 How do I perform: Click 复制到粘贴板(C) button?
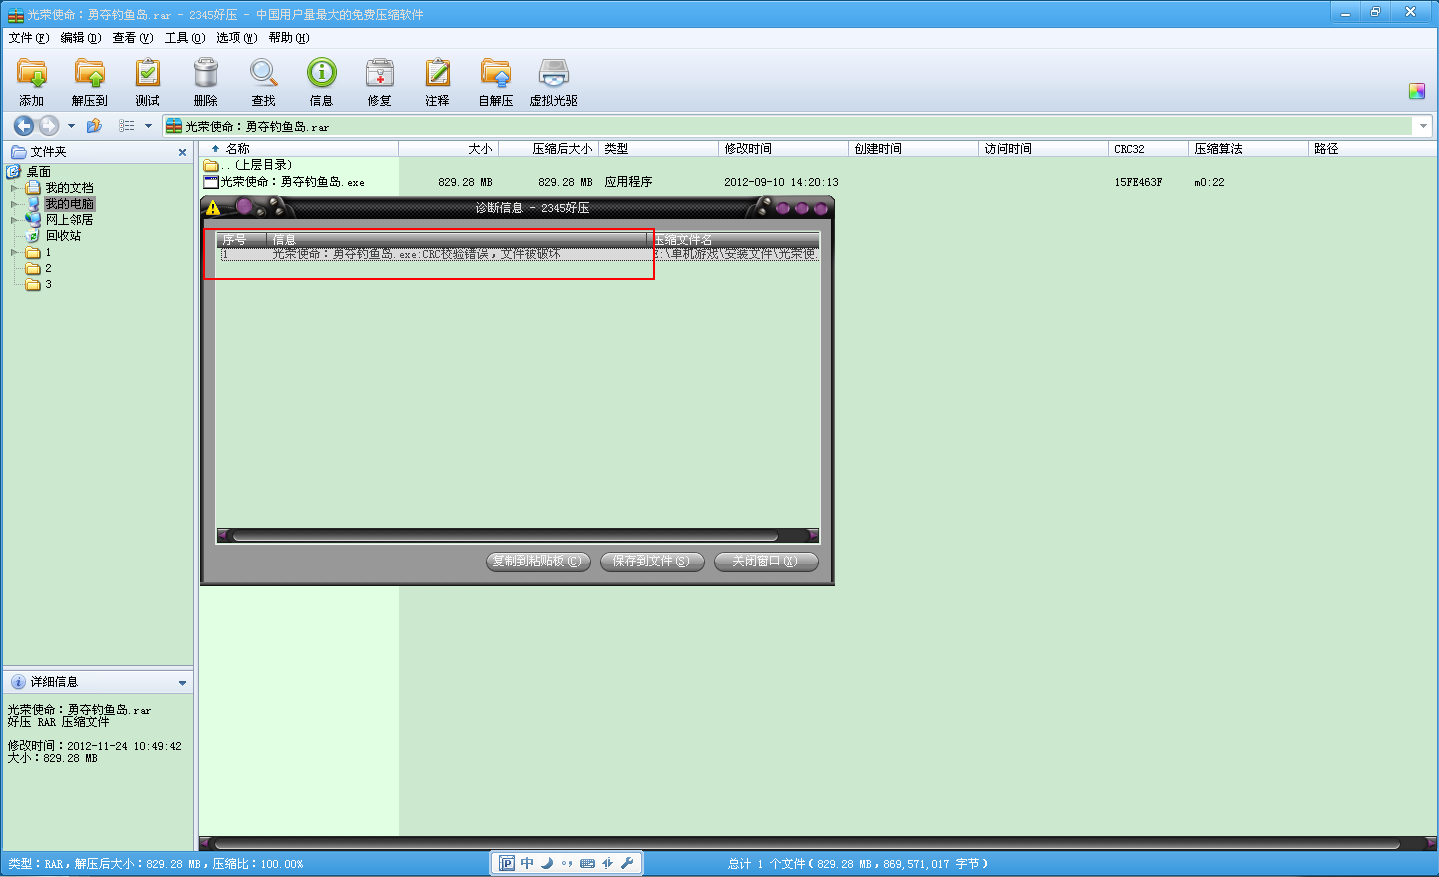(x=538, y=561)
